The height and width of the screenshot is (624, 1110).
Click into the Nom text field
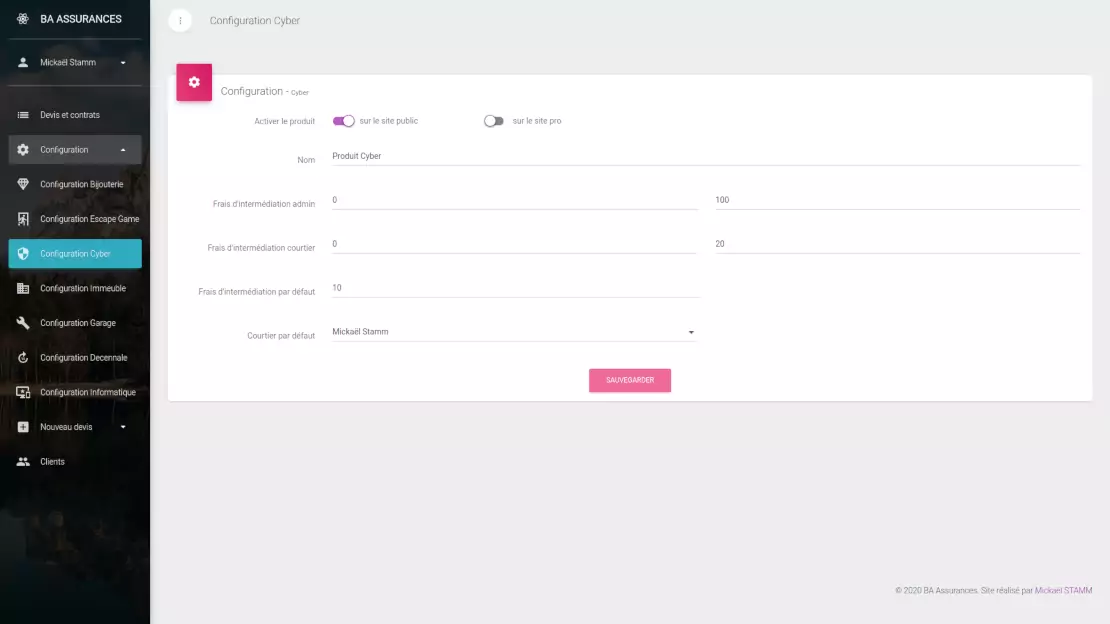pos(705,156)
